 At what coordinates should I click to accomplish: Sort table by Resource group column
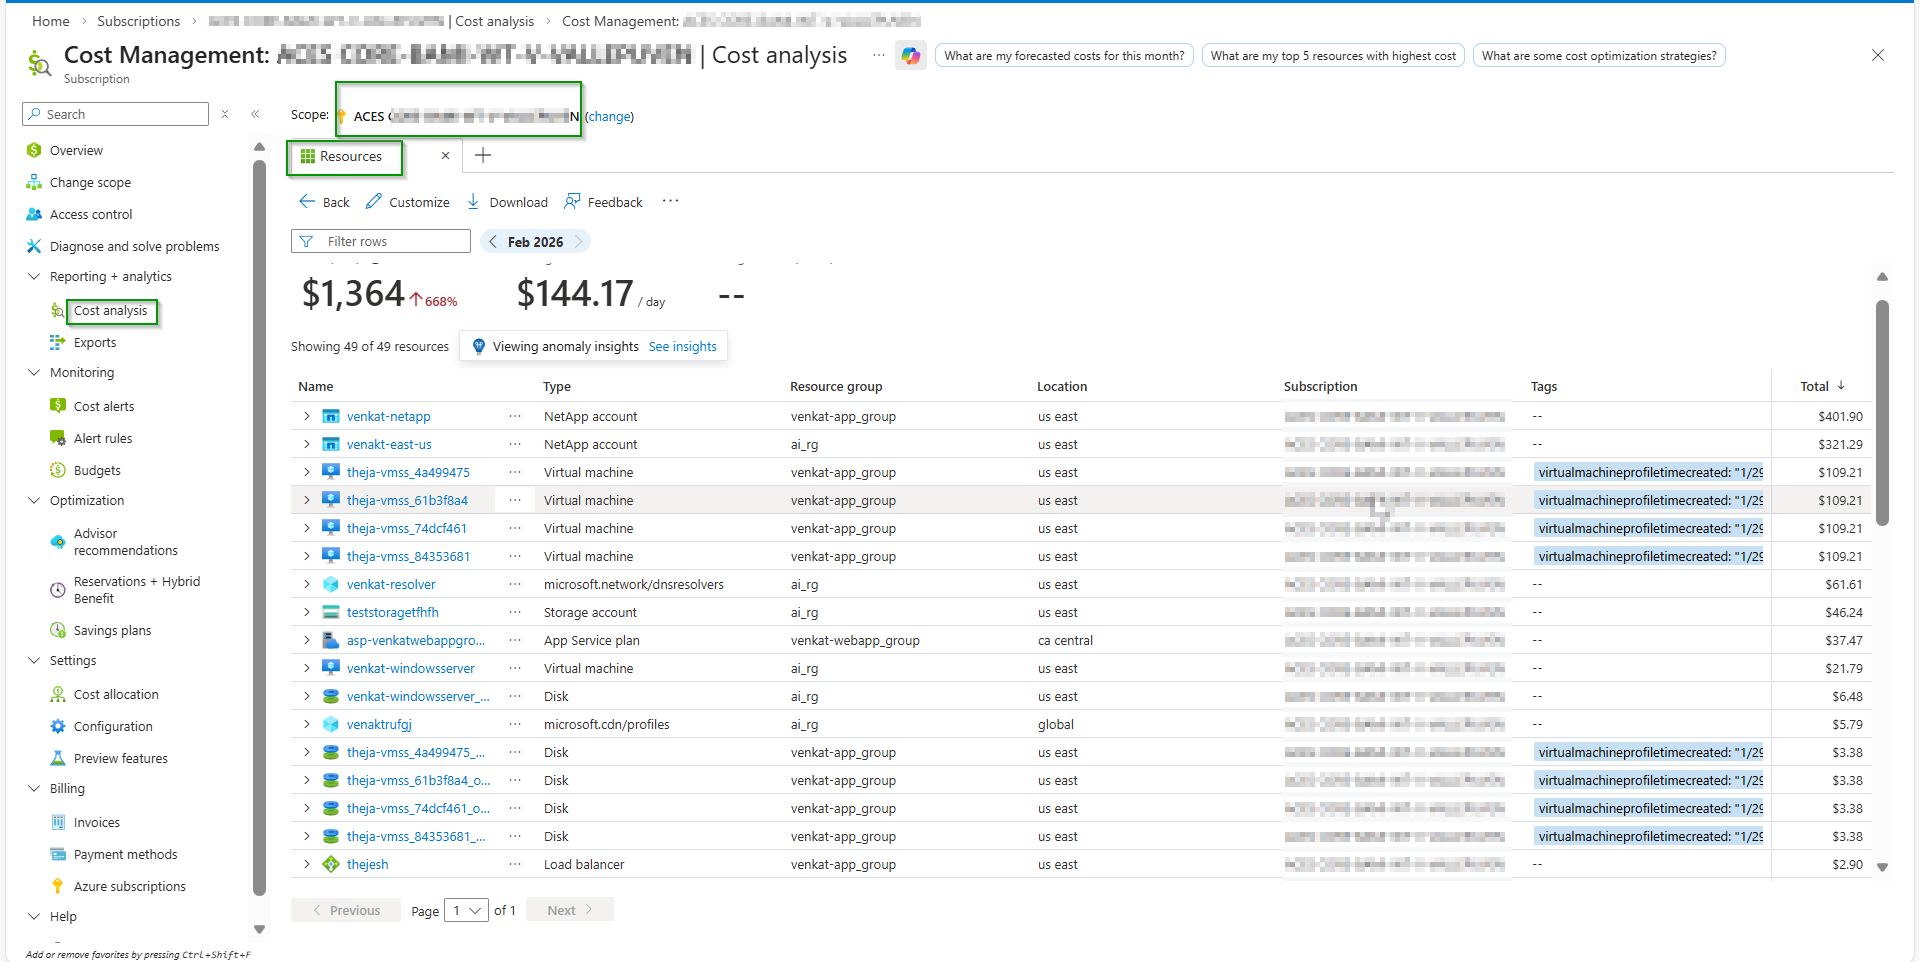coord(836,387)
